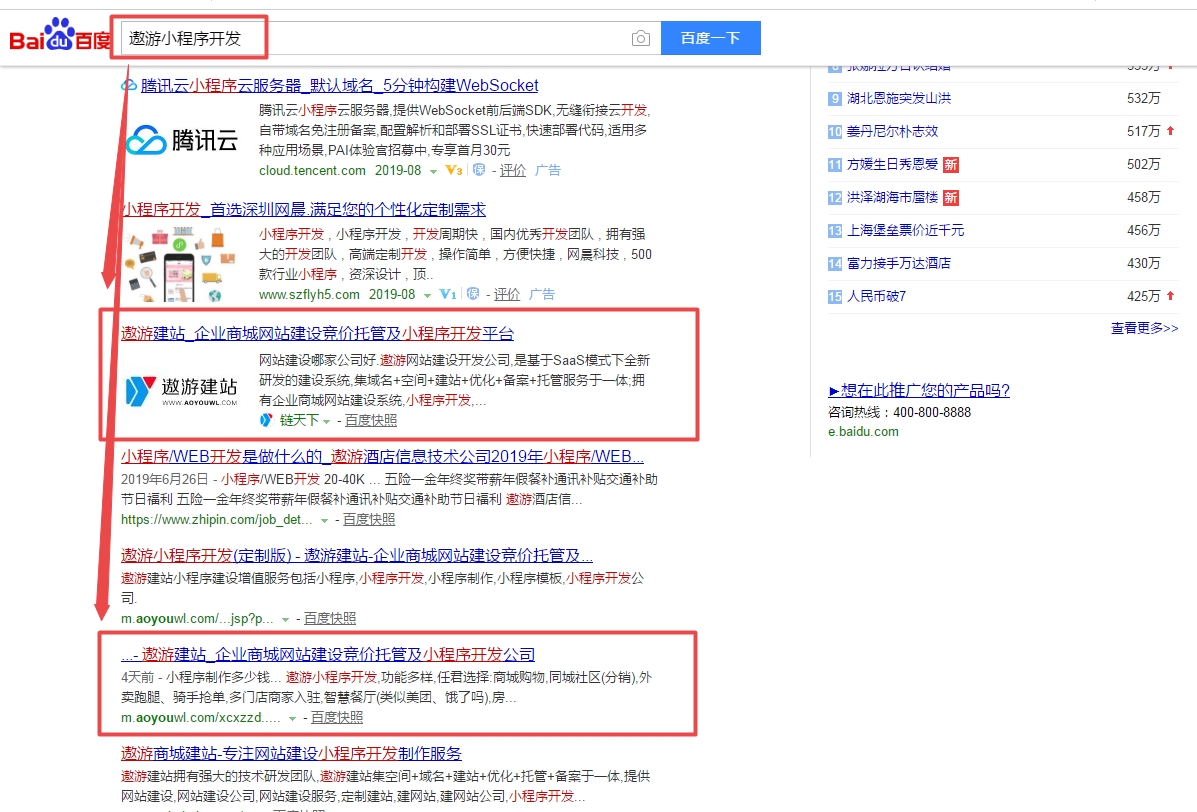Open the 腾讯云 logo thumbnail
This screenshot has height=812, width=1197.
(x=182, y=140)
